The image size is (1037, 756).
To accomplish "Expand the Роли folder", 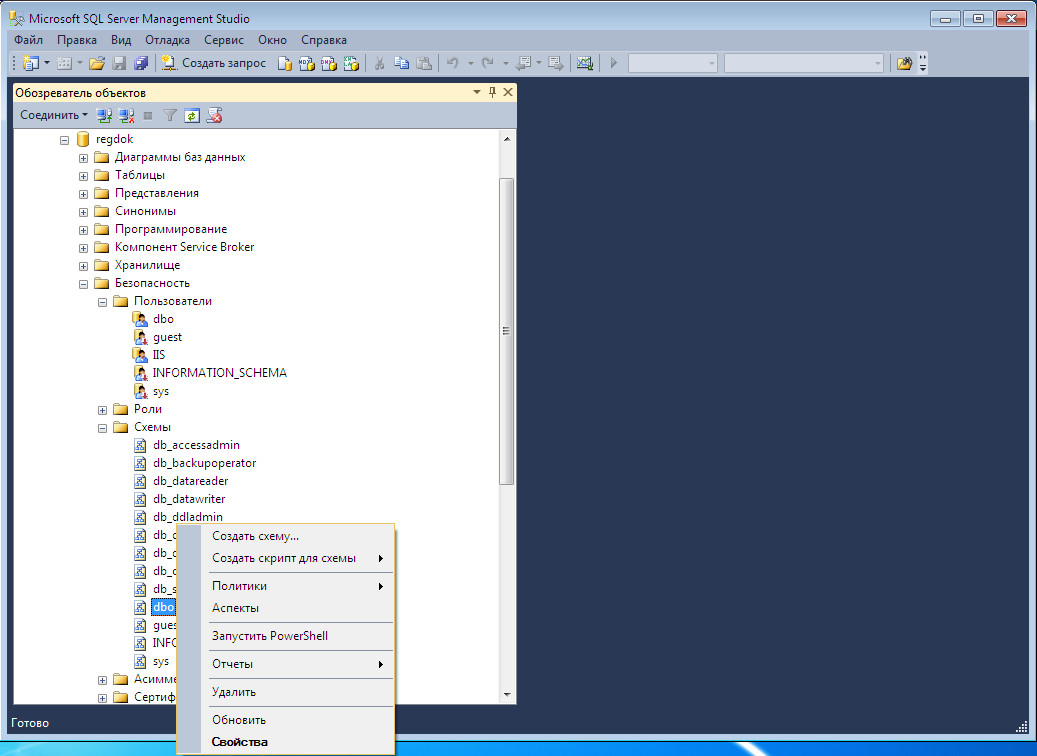I will (103, 410).
